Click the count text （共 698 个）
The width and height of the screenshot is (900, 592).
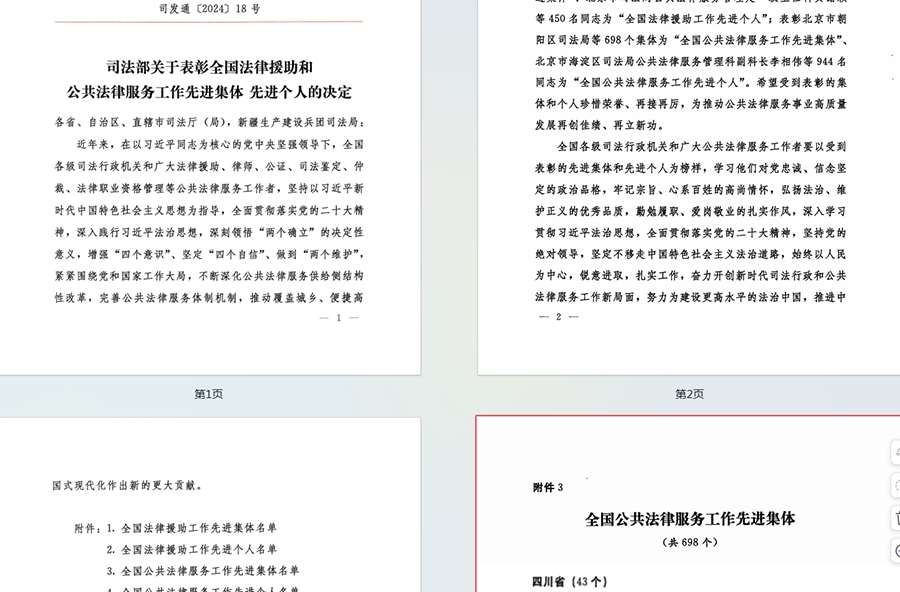(690, 542)
